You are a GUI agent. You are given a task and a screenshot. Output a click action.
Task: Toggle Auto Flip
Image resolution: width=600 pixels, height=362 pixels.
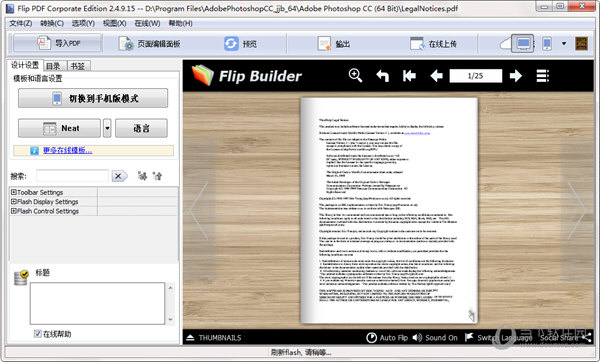(387, 338)
